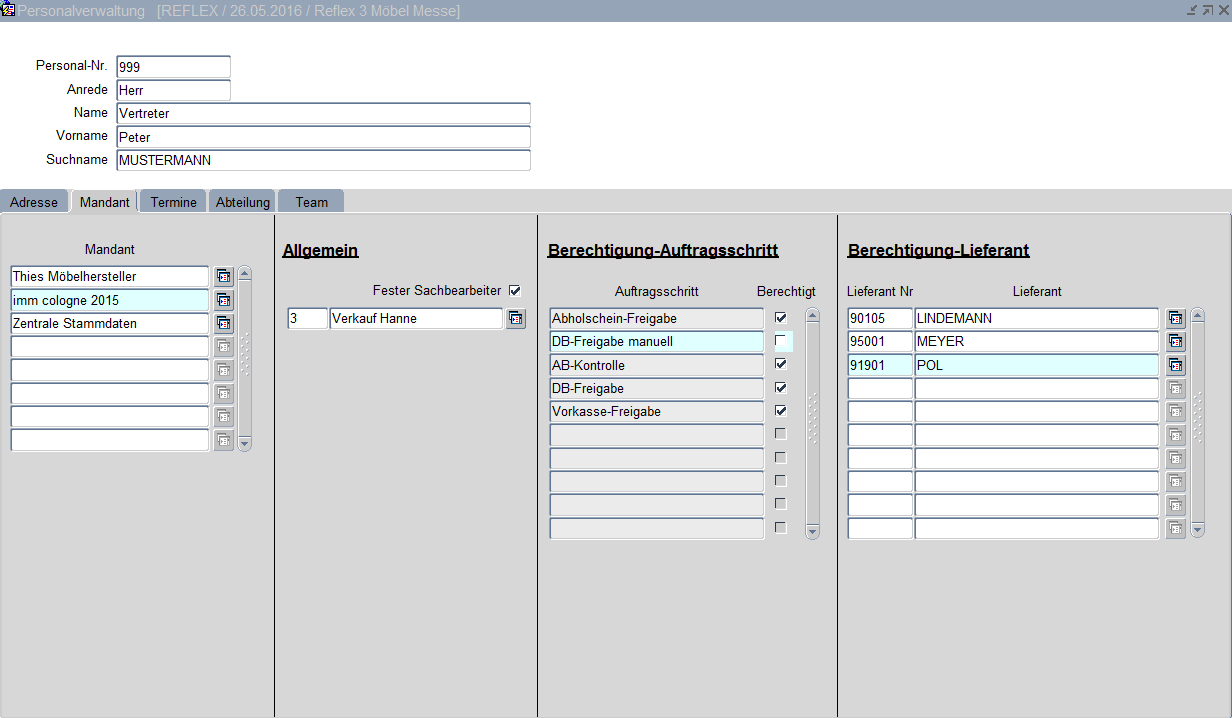Click lookup icon for supplier POL
1232x718 pixels.
(1175, 365)
